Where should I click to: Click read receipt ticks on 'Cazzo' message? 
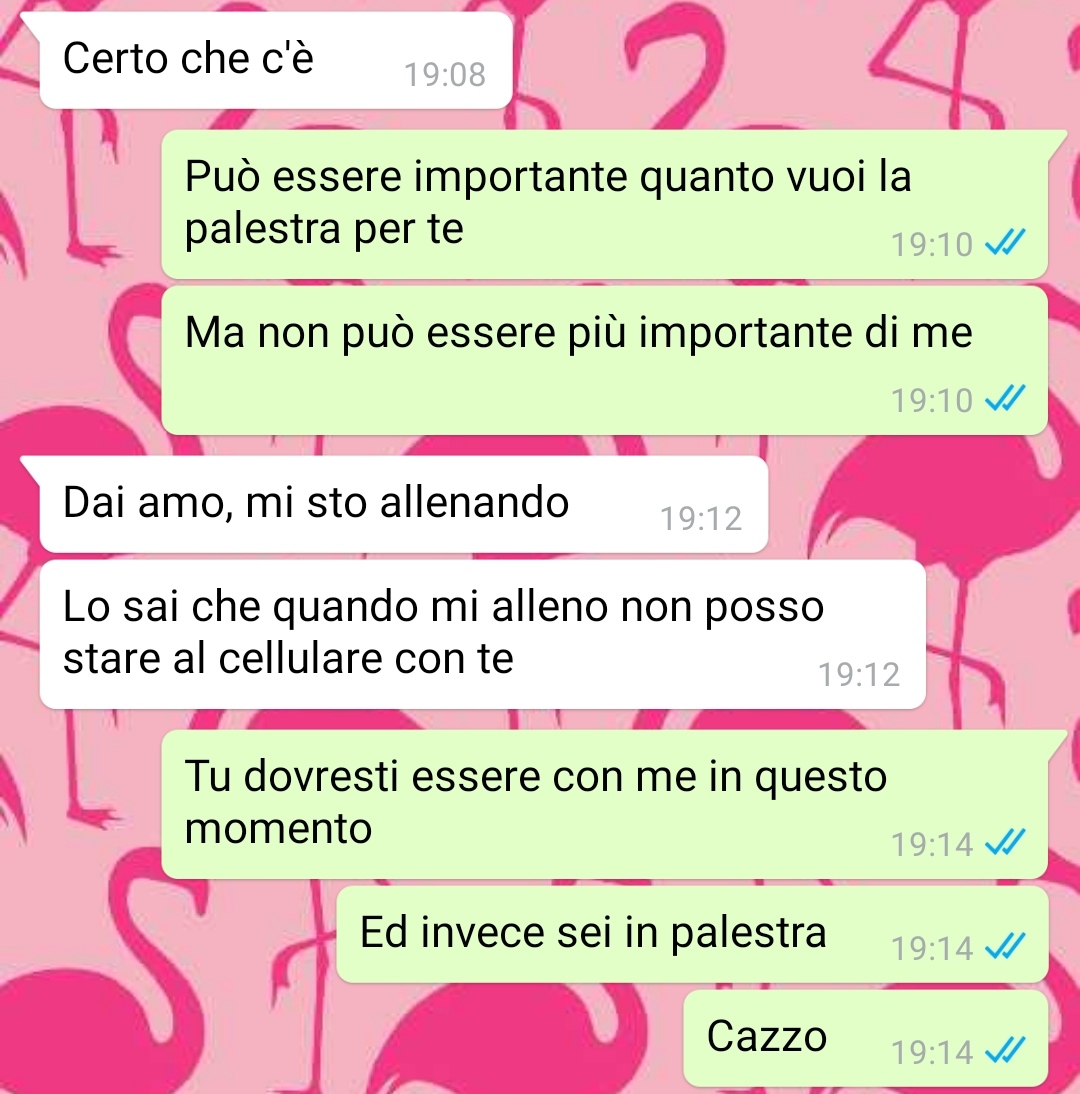[x=1005, y=1050]
